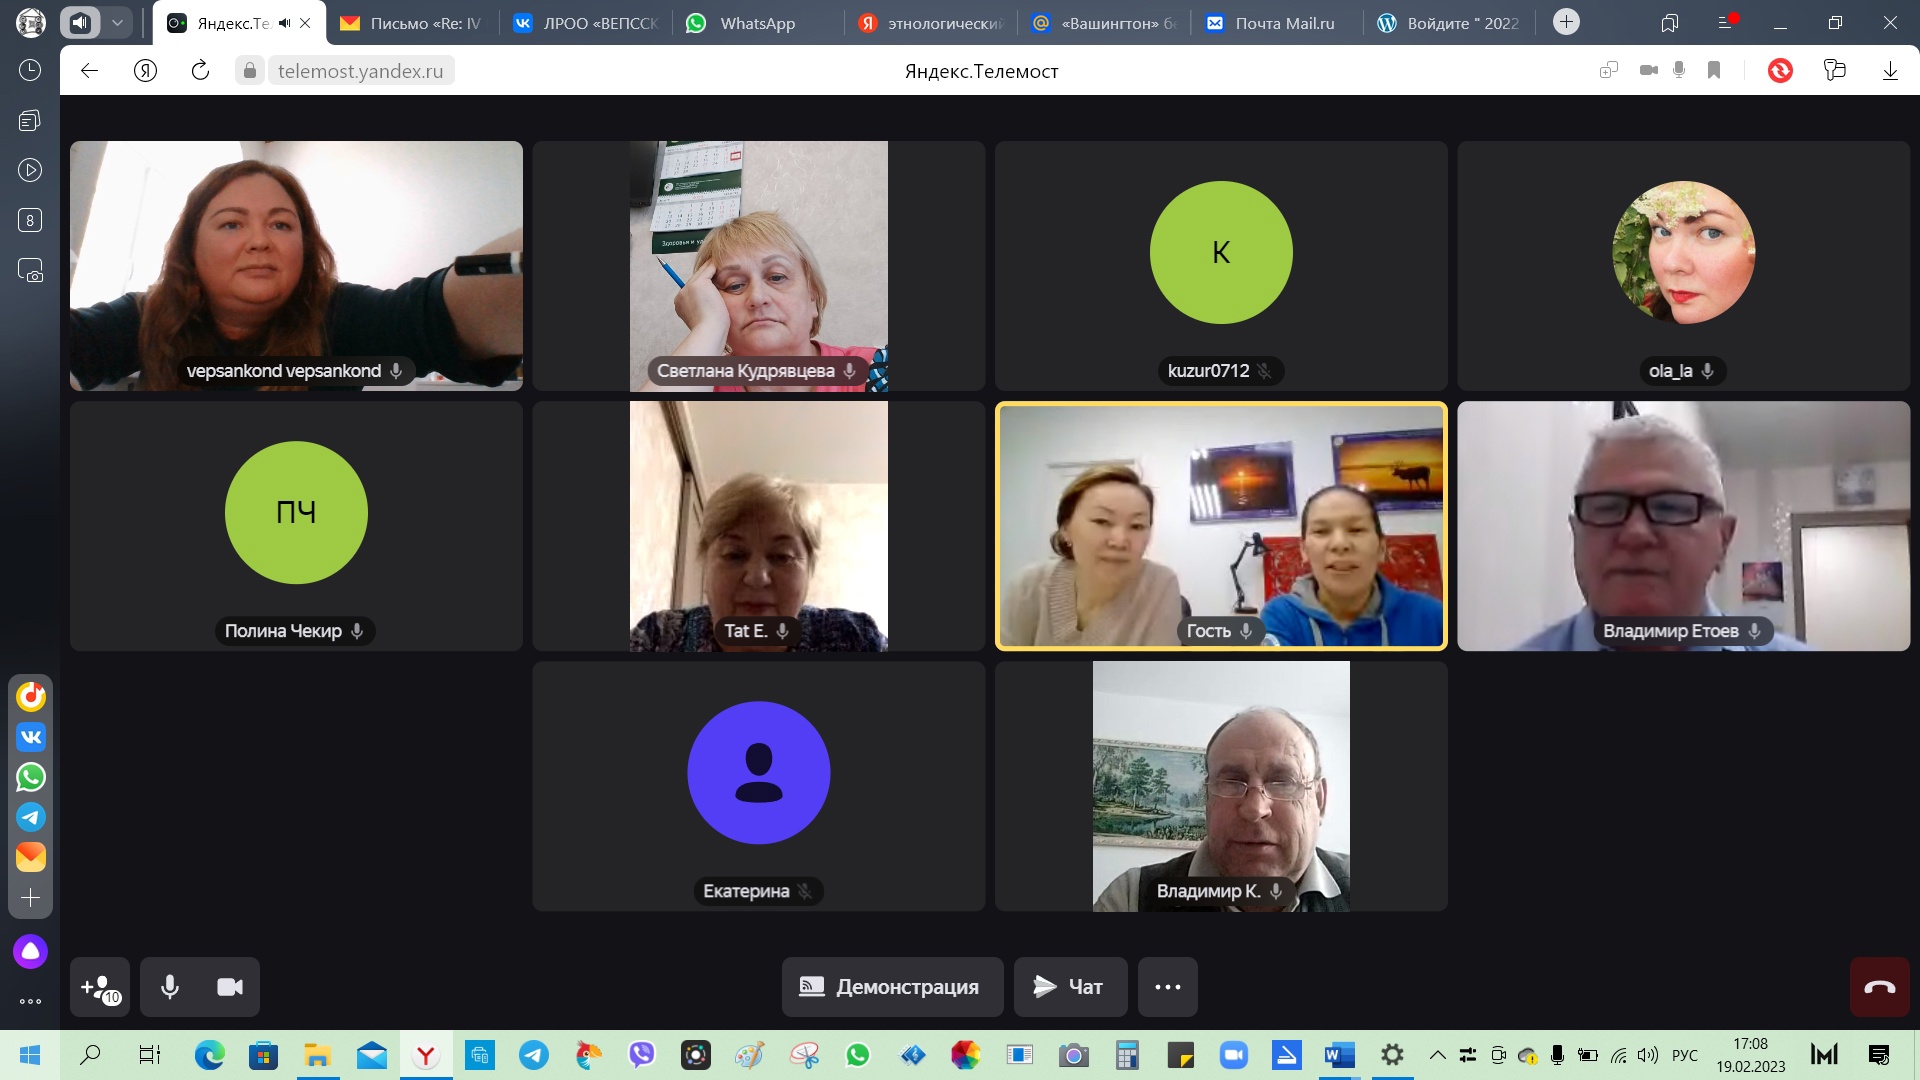Open the three-dots more options menu

tap(1167, 988)
